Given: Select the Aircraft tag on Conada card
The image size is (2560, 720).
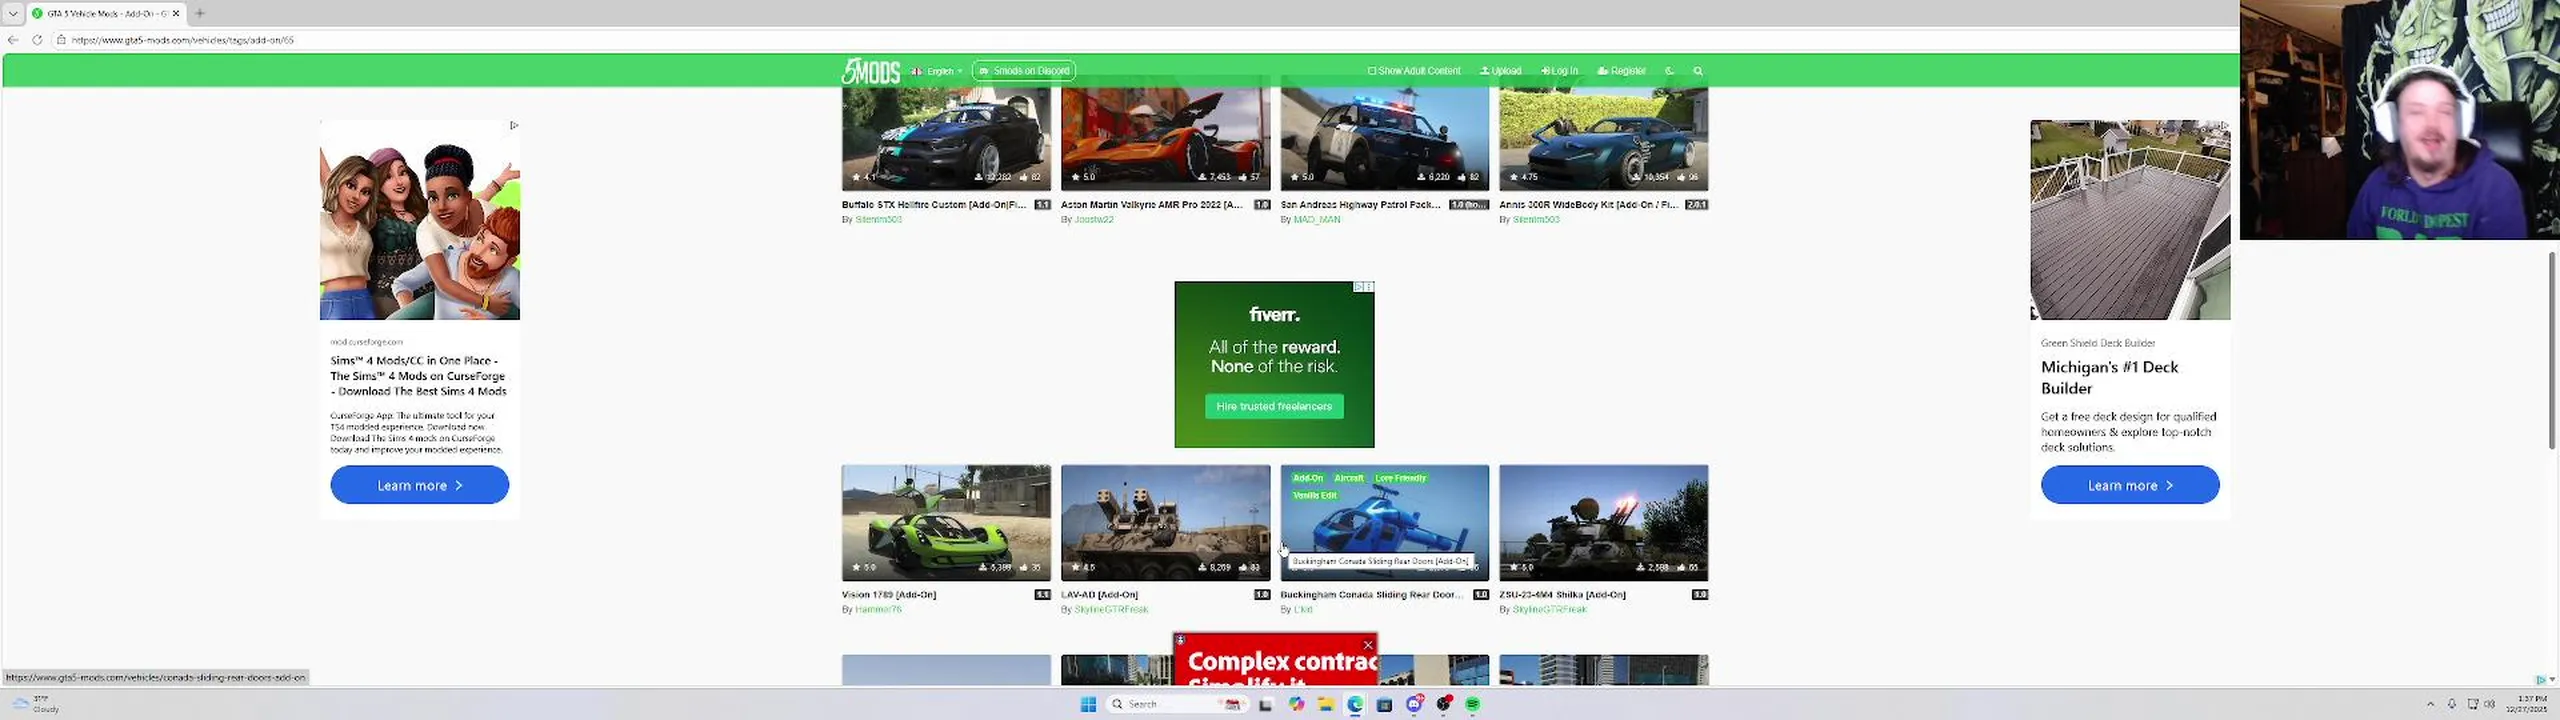Looking at the screenshot, I should point(1348,478).
